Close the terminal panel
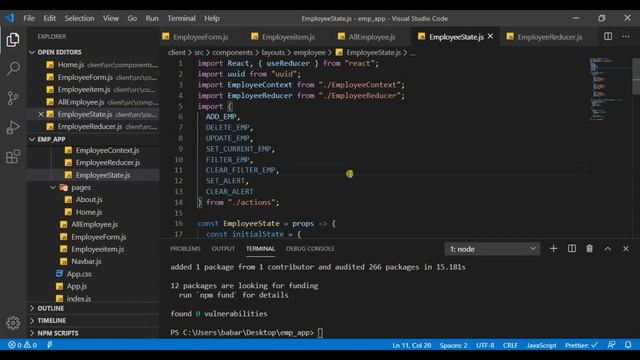This screenshot has width=640, height=360. [x=626, y=249]
